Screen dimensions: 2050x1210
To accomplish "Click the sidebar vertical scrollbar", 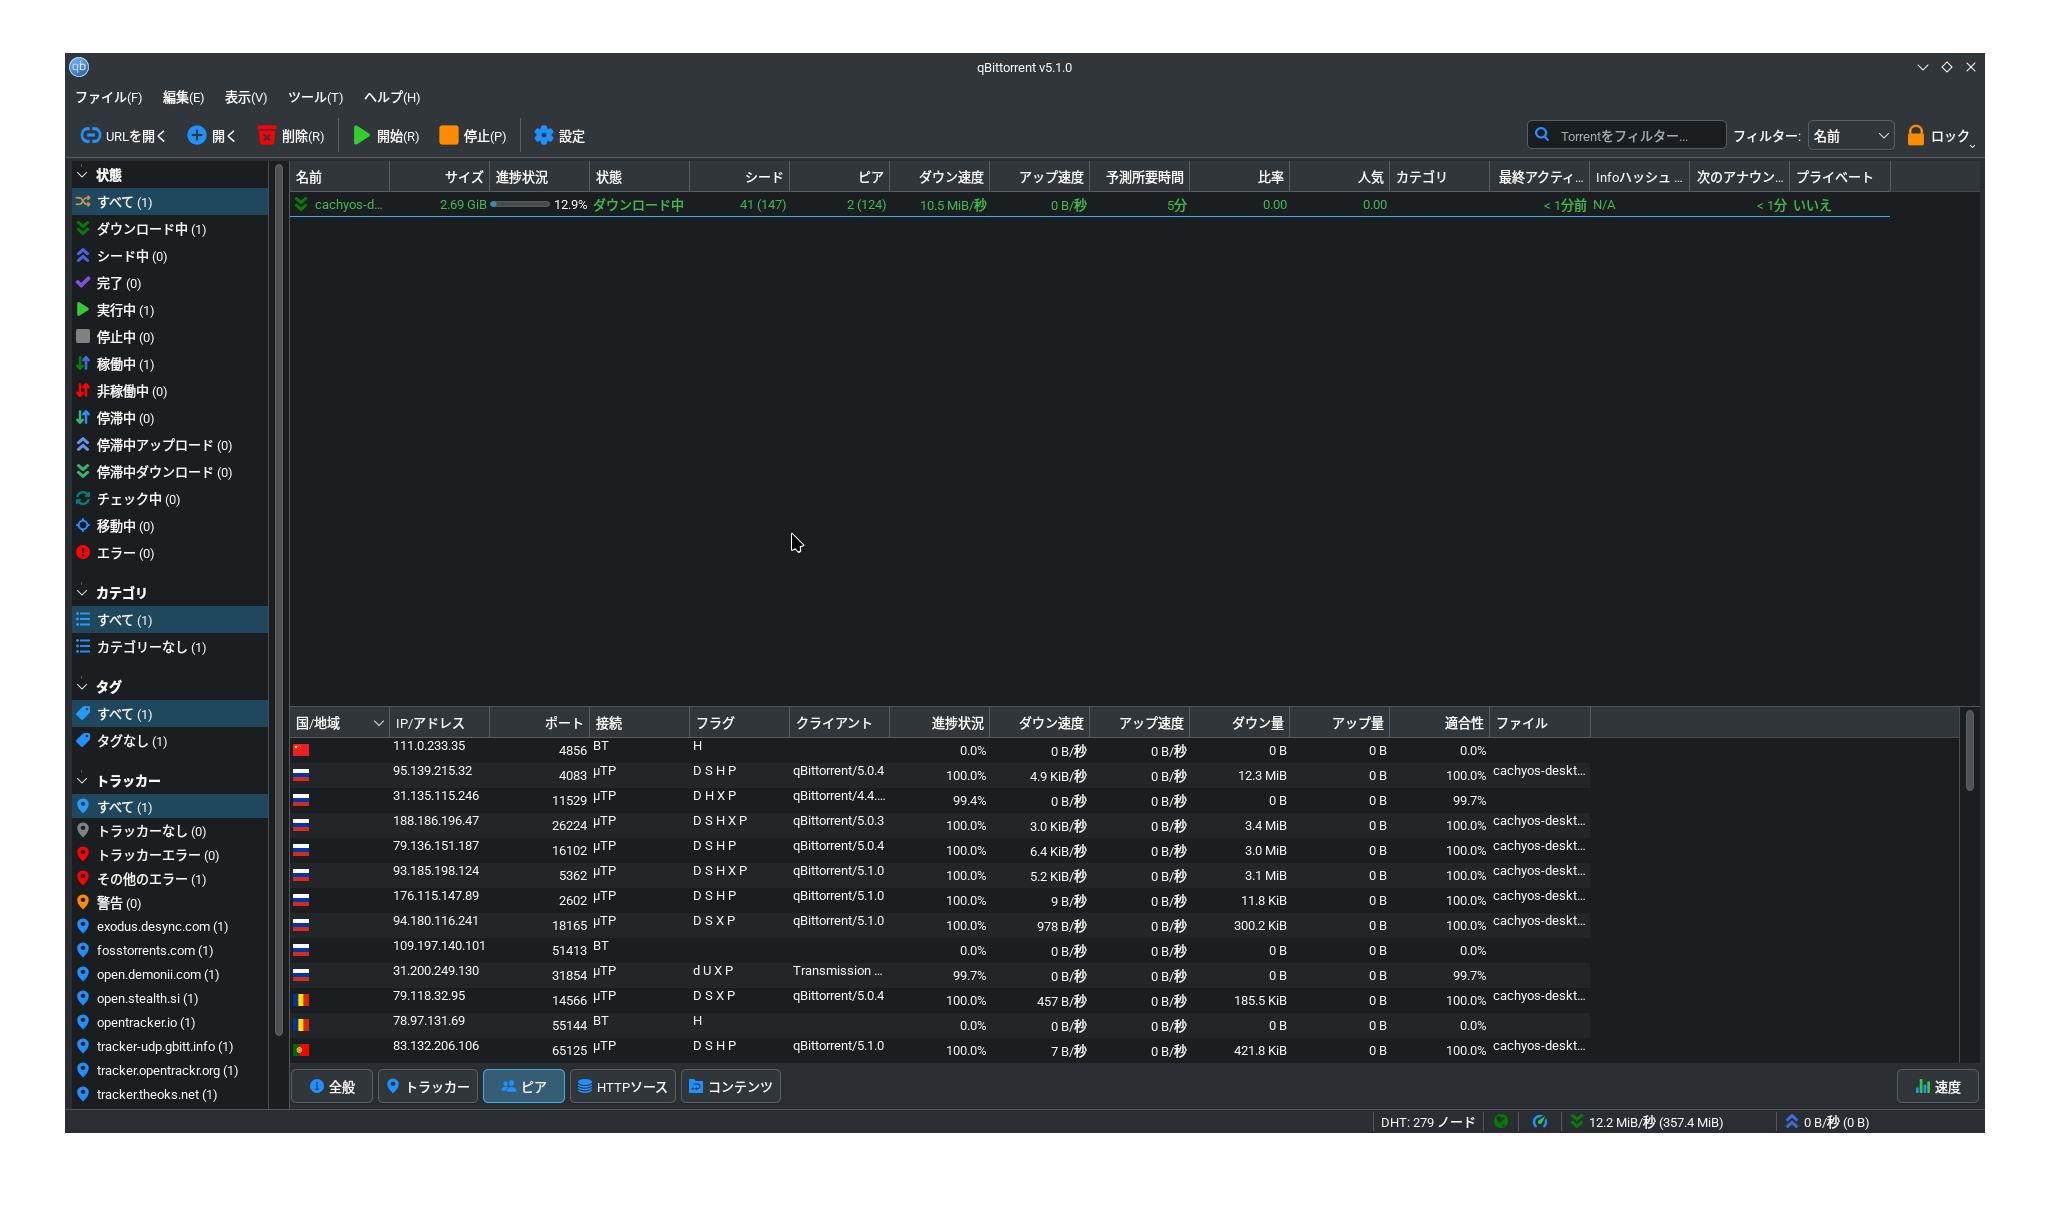I will coord(278,600).
